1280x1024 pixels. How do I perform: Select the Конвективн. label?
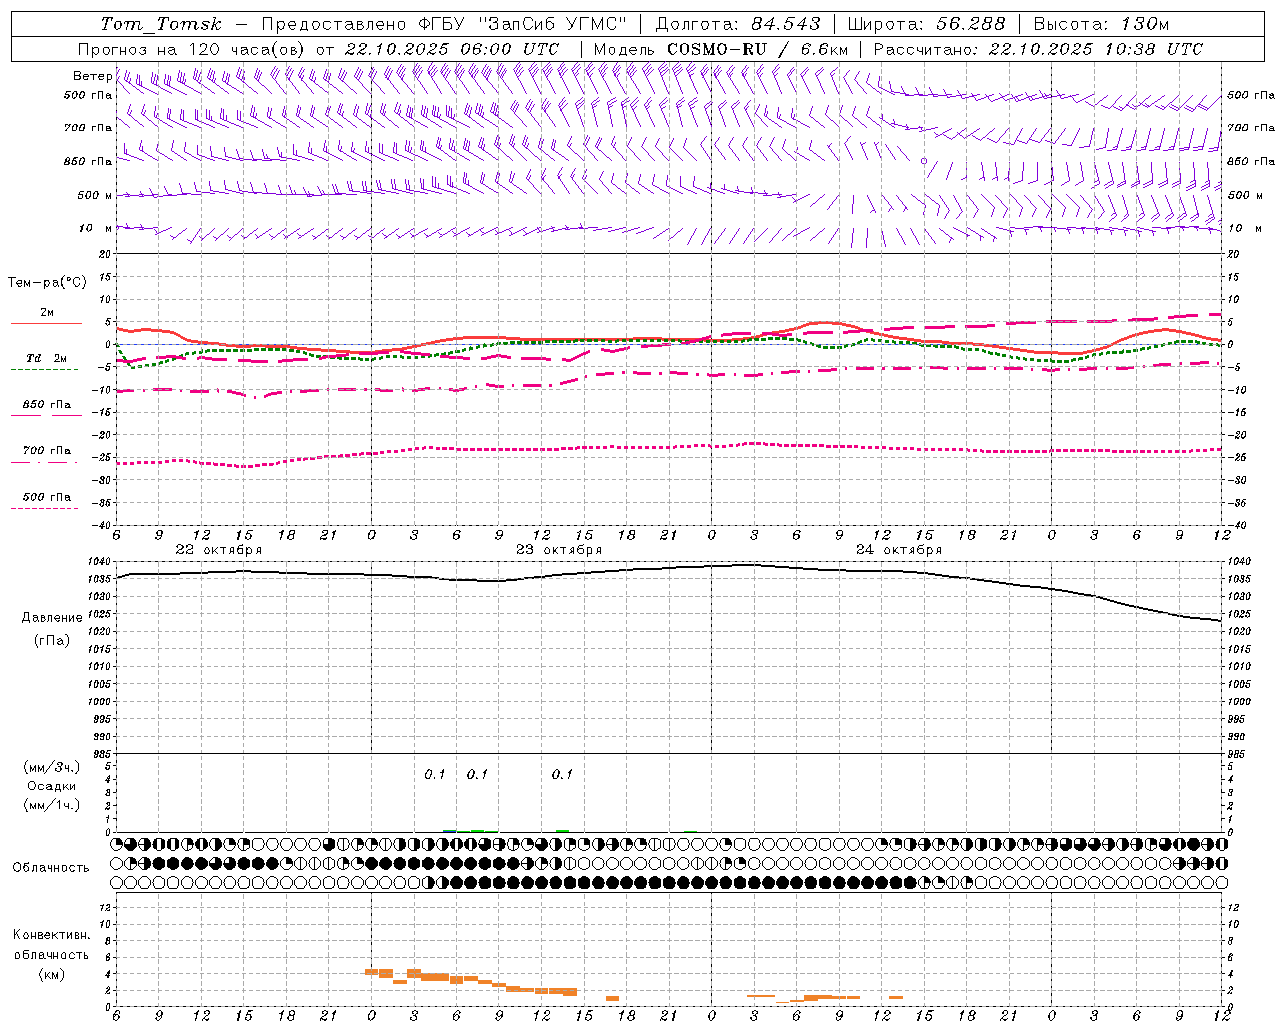click(51, 935)
